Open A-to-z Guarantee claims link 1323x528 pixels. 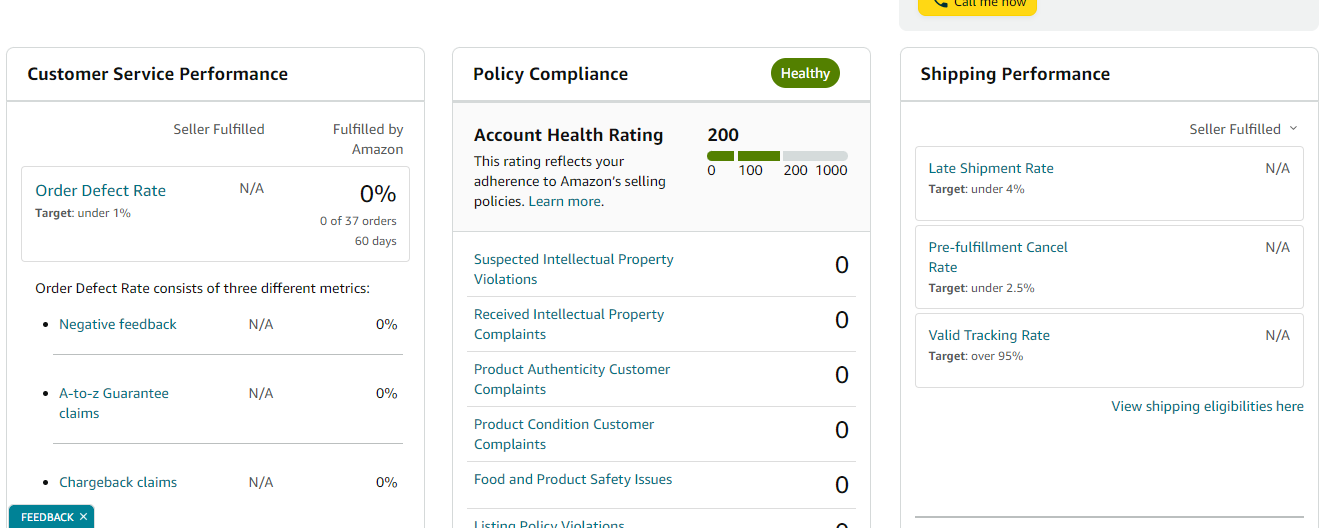(x=114, y=404)
